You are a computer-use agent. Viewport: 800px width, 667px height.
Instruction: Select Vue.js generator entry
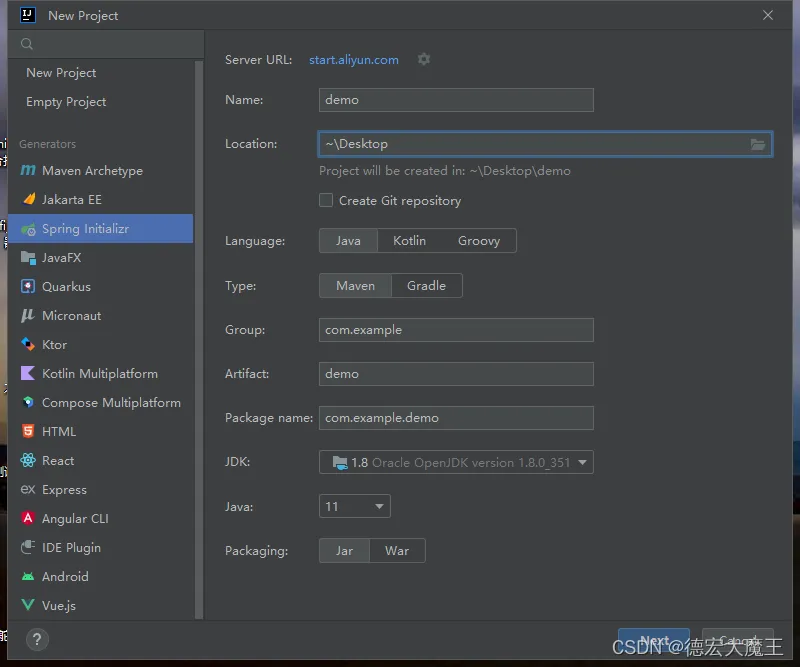[101, 605]
